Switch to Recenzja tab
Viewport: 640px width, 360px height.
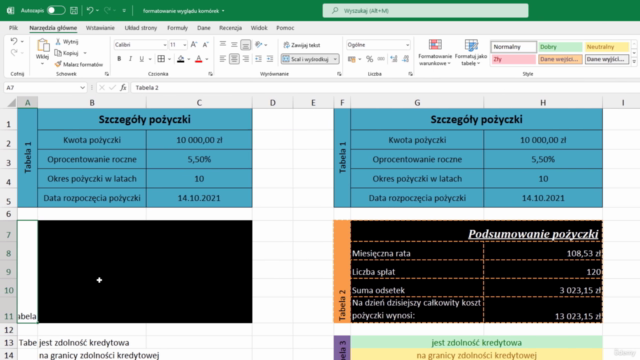pyautogui.click(x=230, y=28)
